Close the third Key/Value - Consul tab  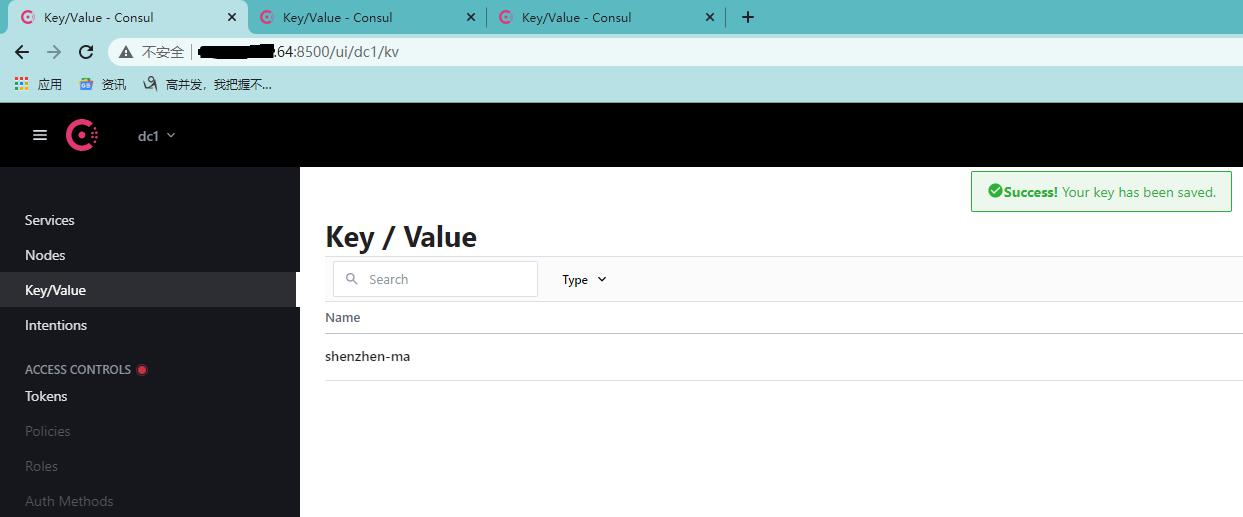(x=710, y=17)
